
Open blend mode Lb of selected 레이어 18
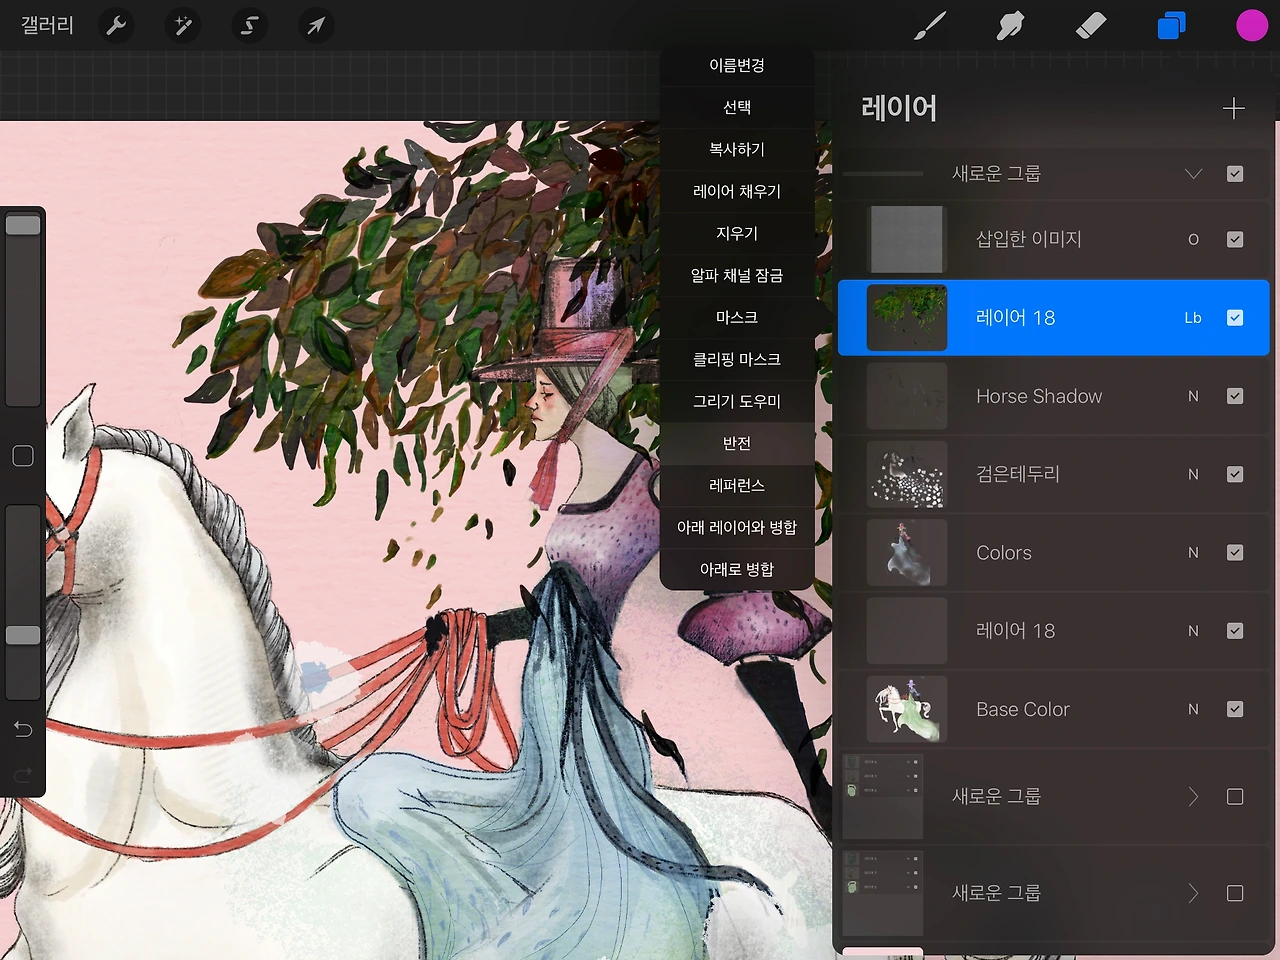tap(1193, 318)
